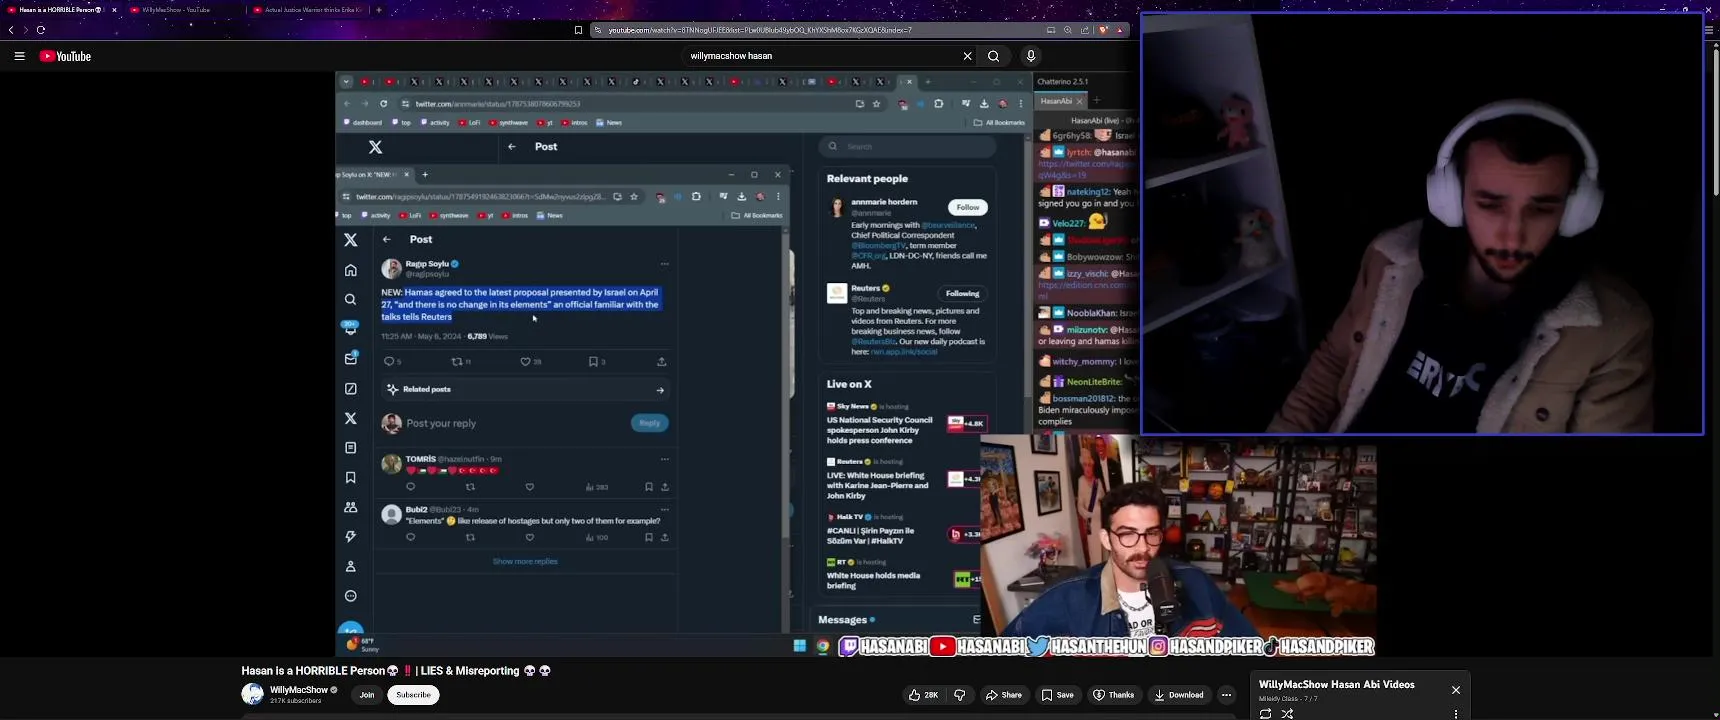Open the zoom magnifier in the address bar
1720x720 pixels.
1068,30
